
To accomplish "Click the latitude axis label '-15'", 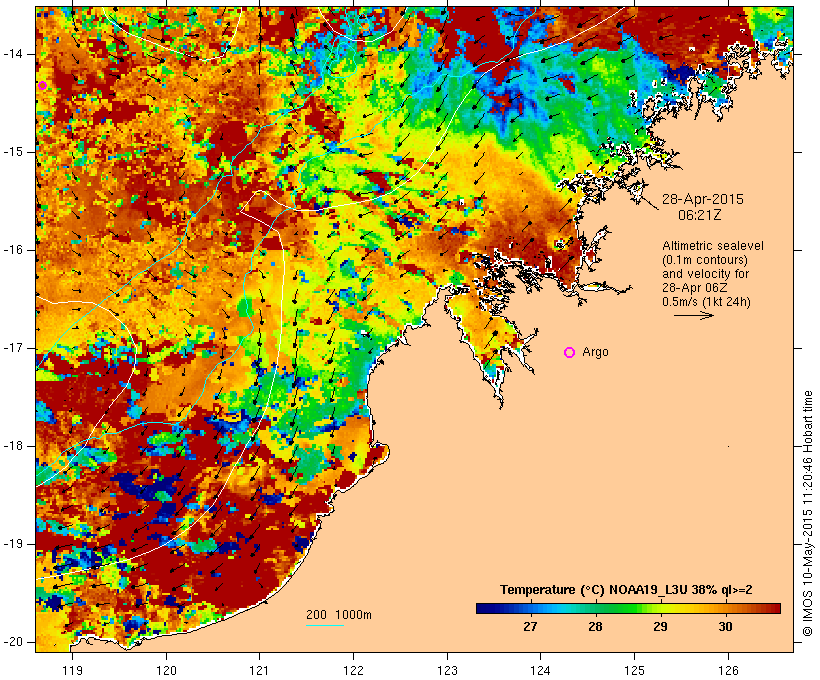I will click(13, 152).
